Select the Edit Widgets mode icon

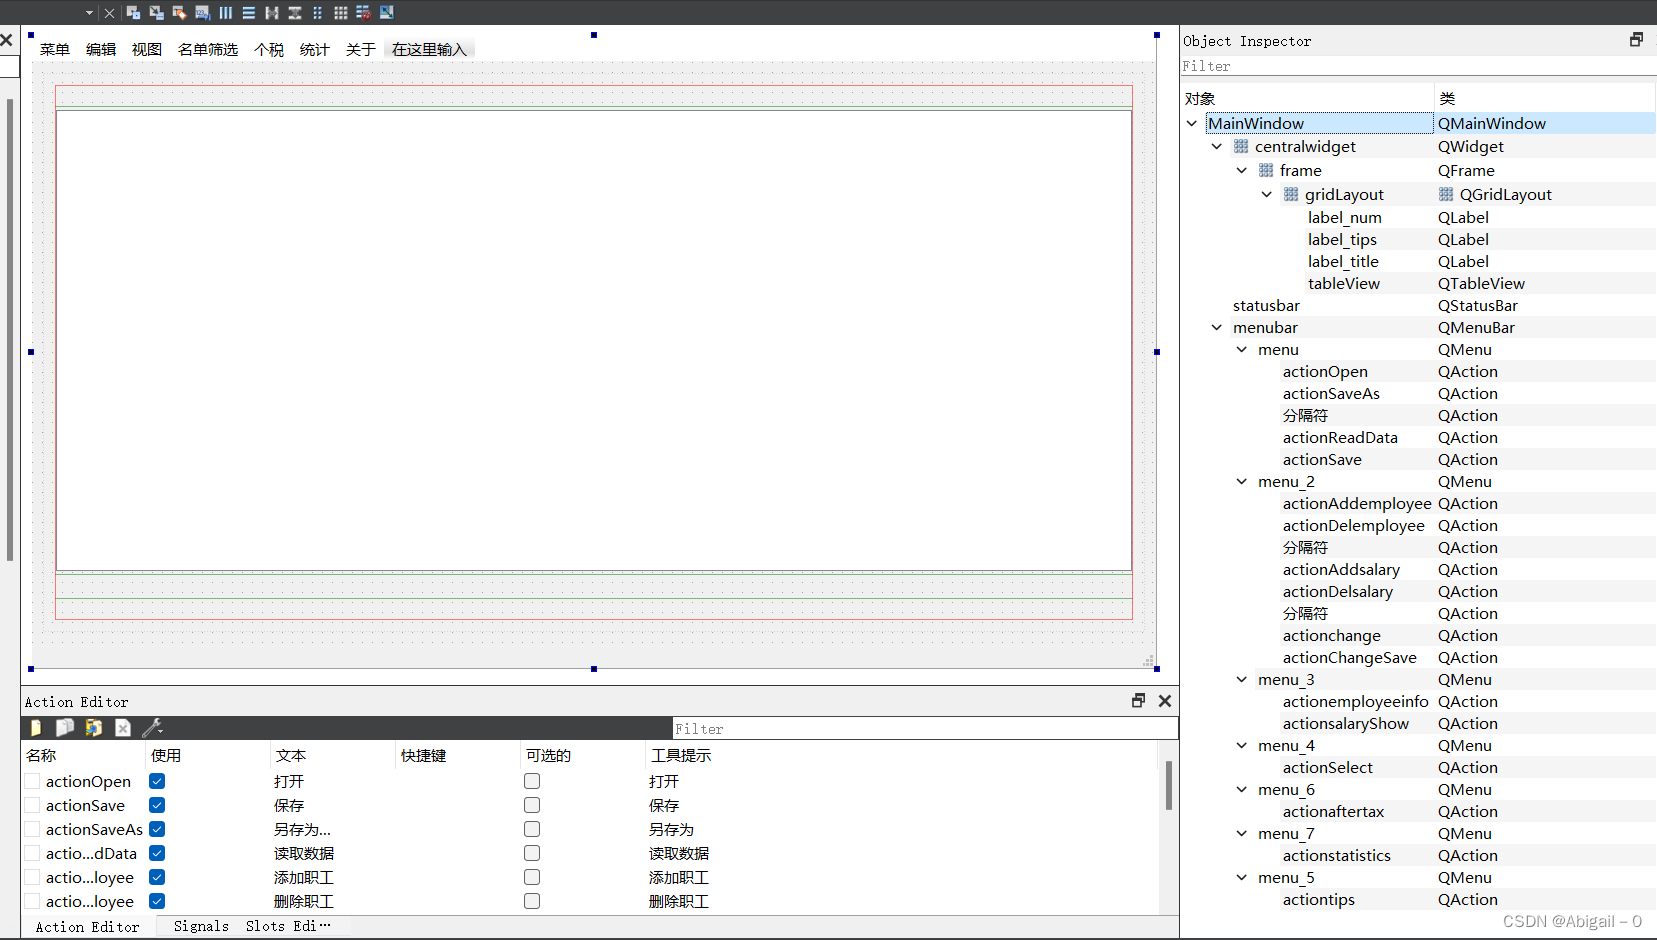coord(133,13)
